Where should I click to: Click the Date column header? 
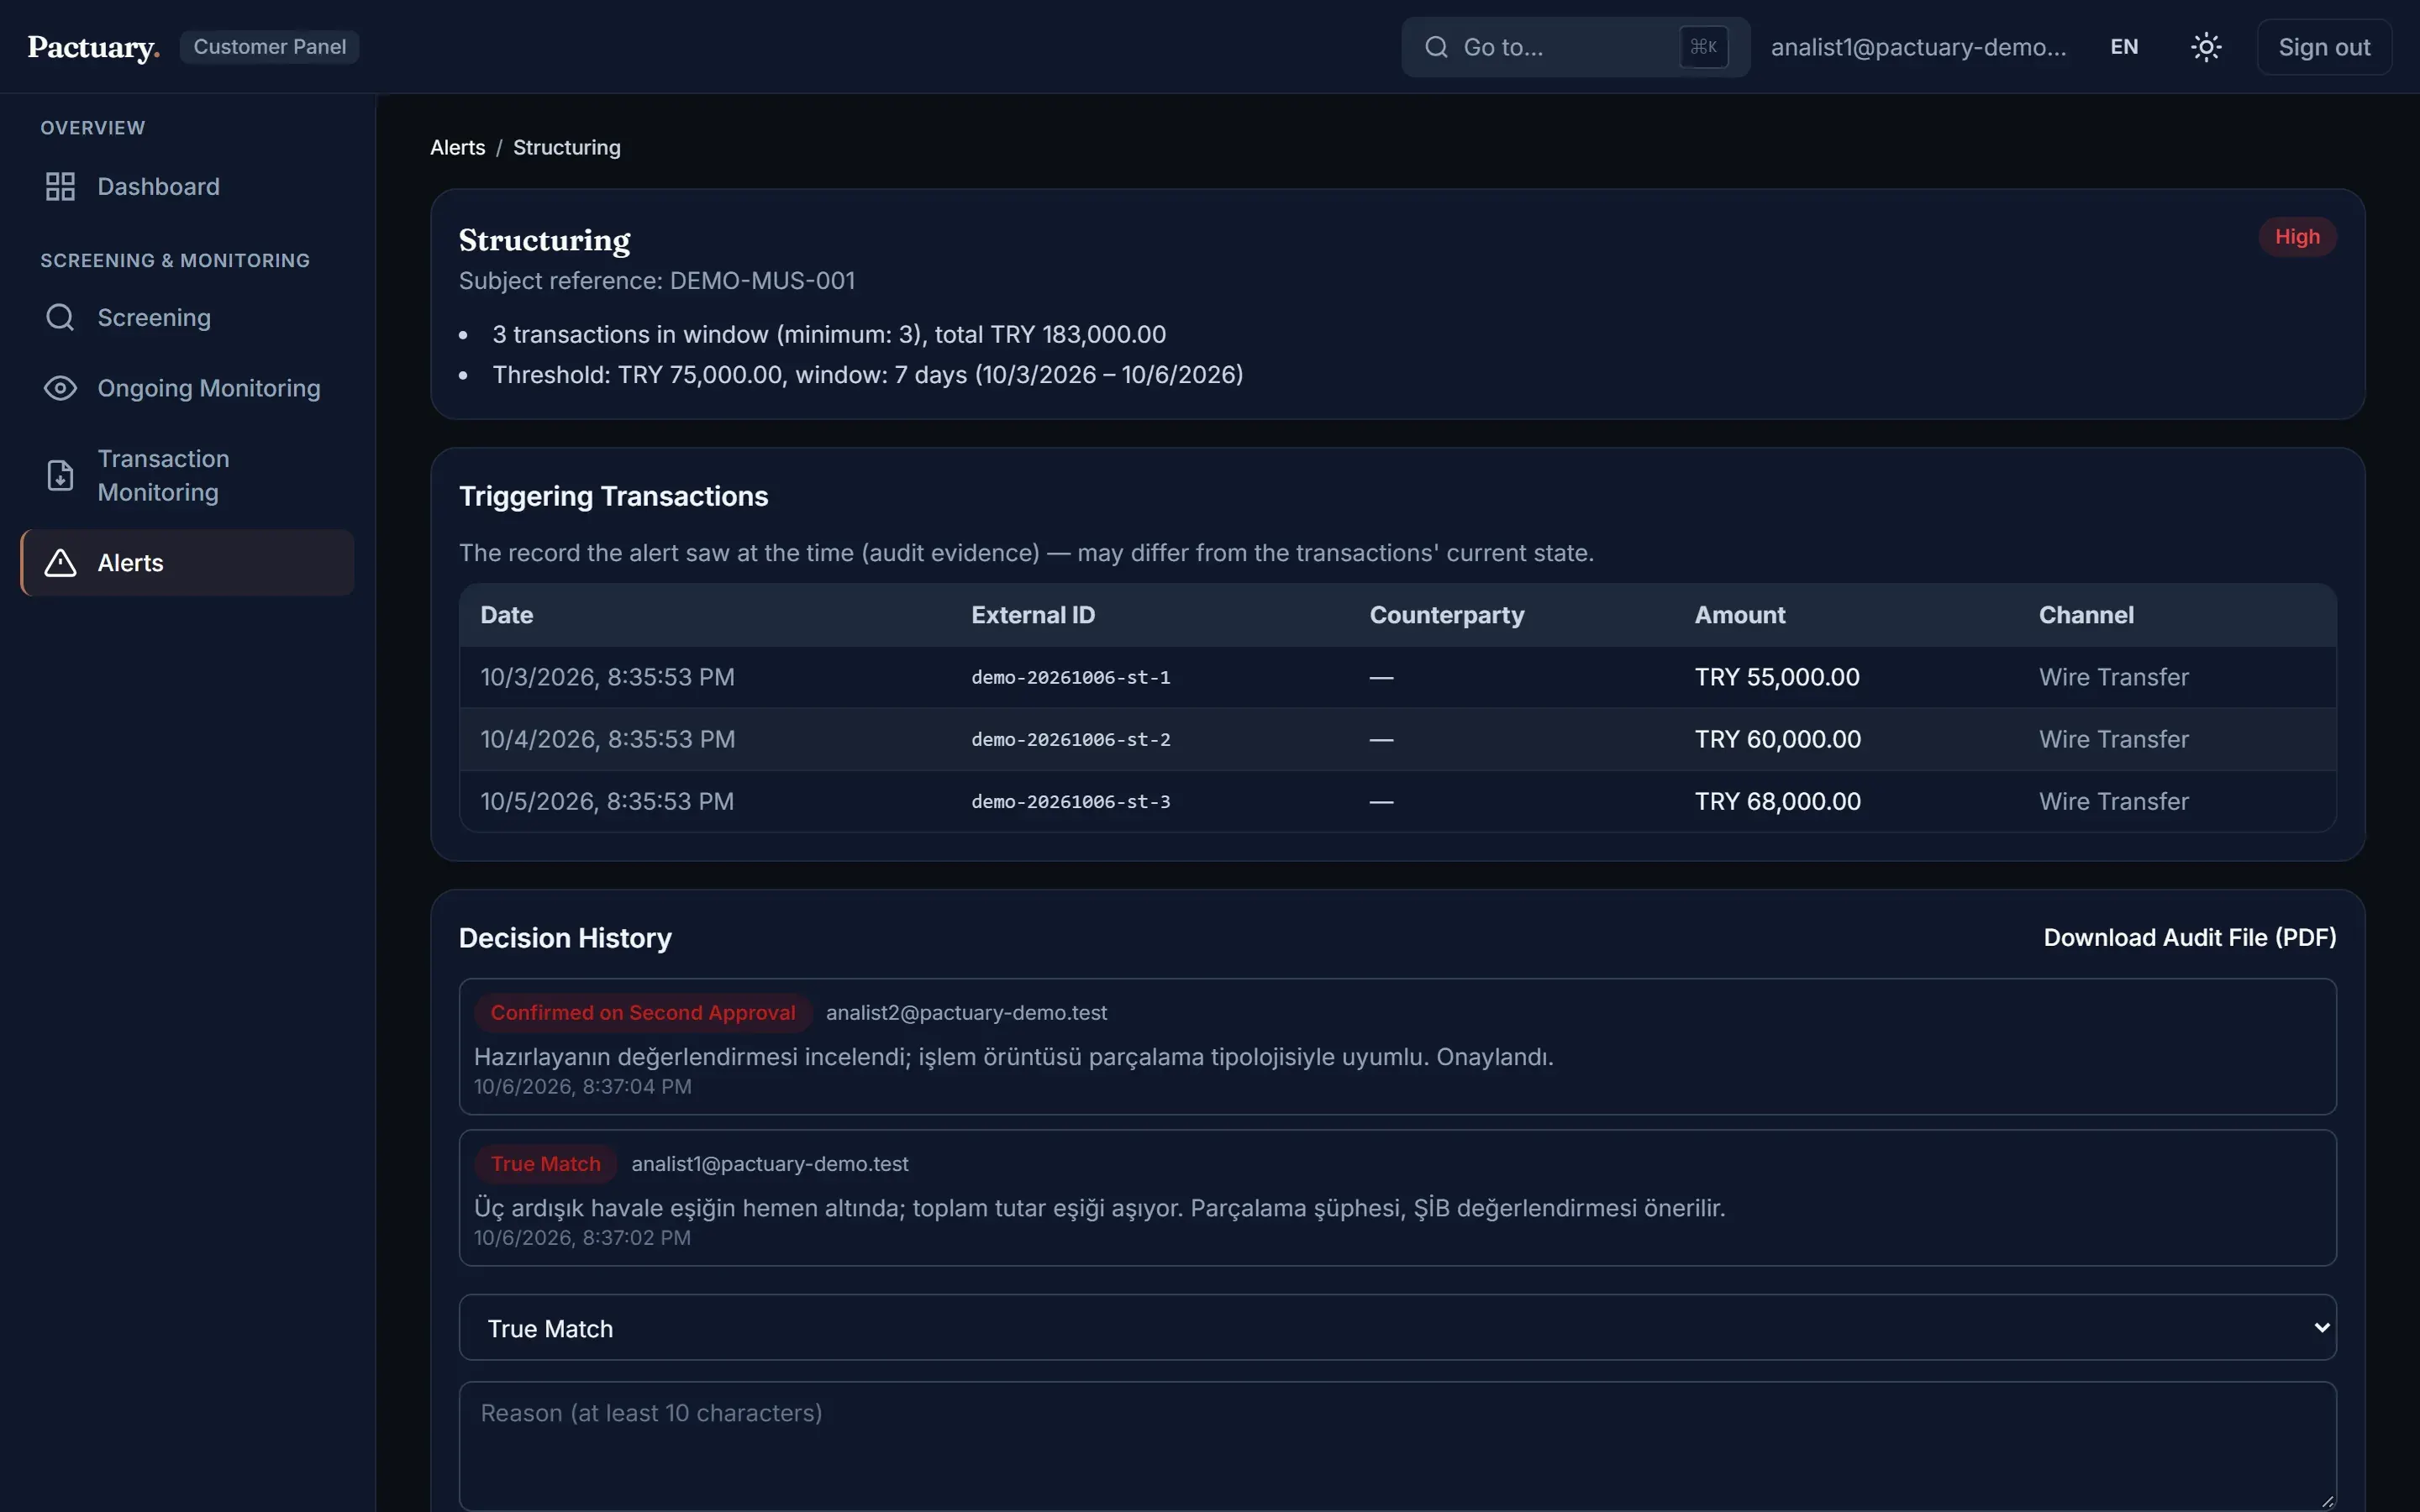point(506,615)
